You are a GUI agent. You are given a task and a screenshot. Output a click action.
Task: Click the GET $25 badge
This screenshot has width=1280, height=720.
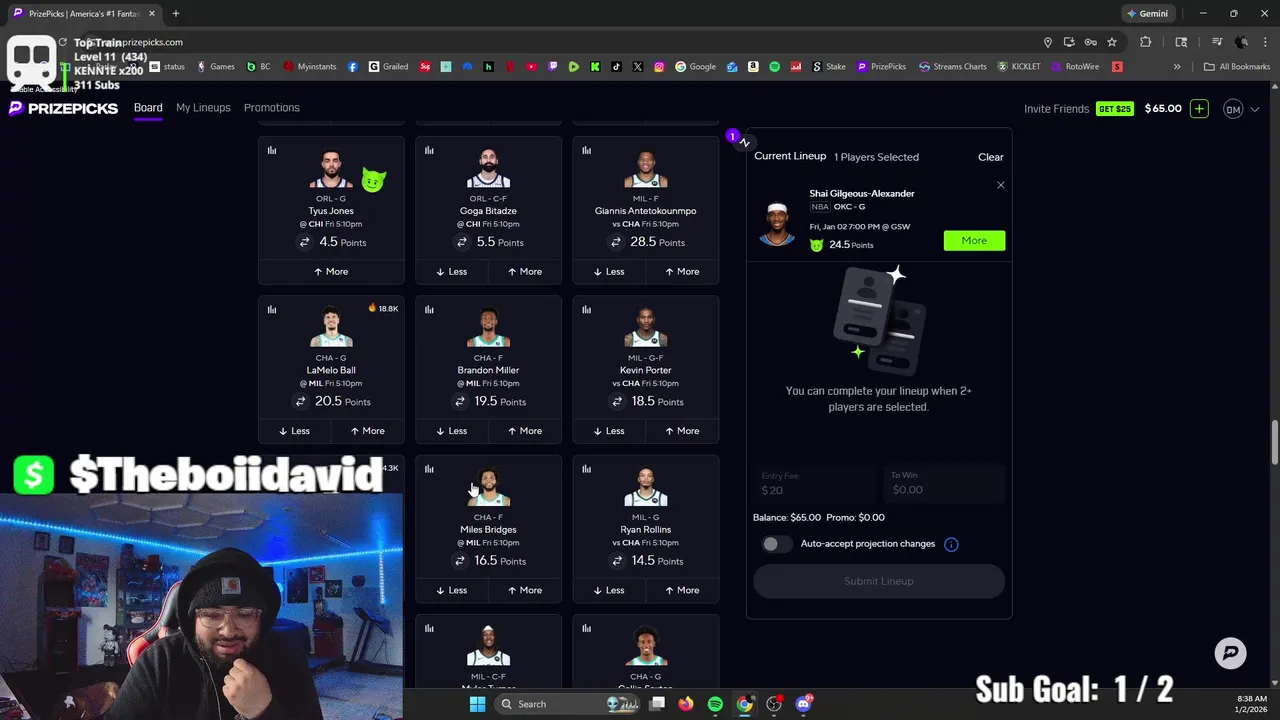(x=1115, y=109)
